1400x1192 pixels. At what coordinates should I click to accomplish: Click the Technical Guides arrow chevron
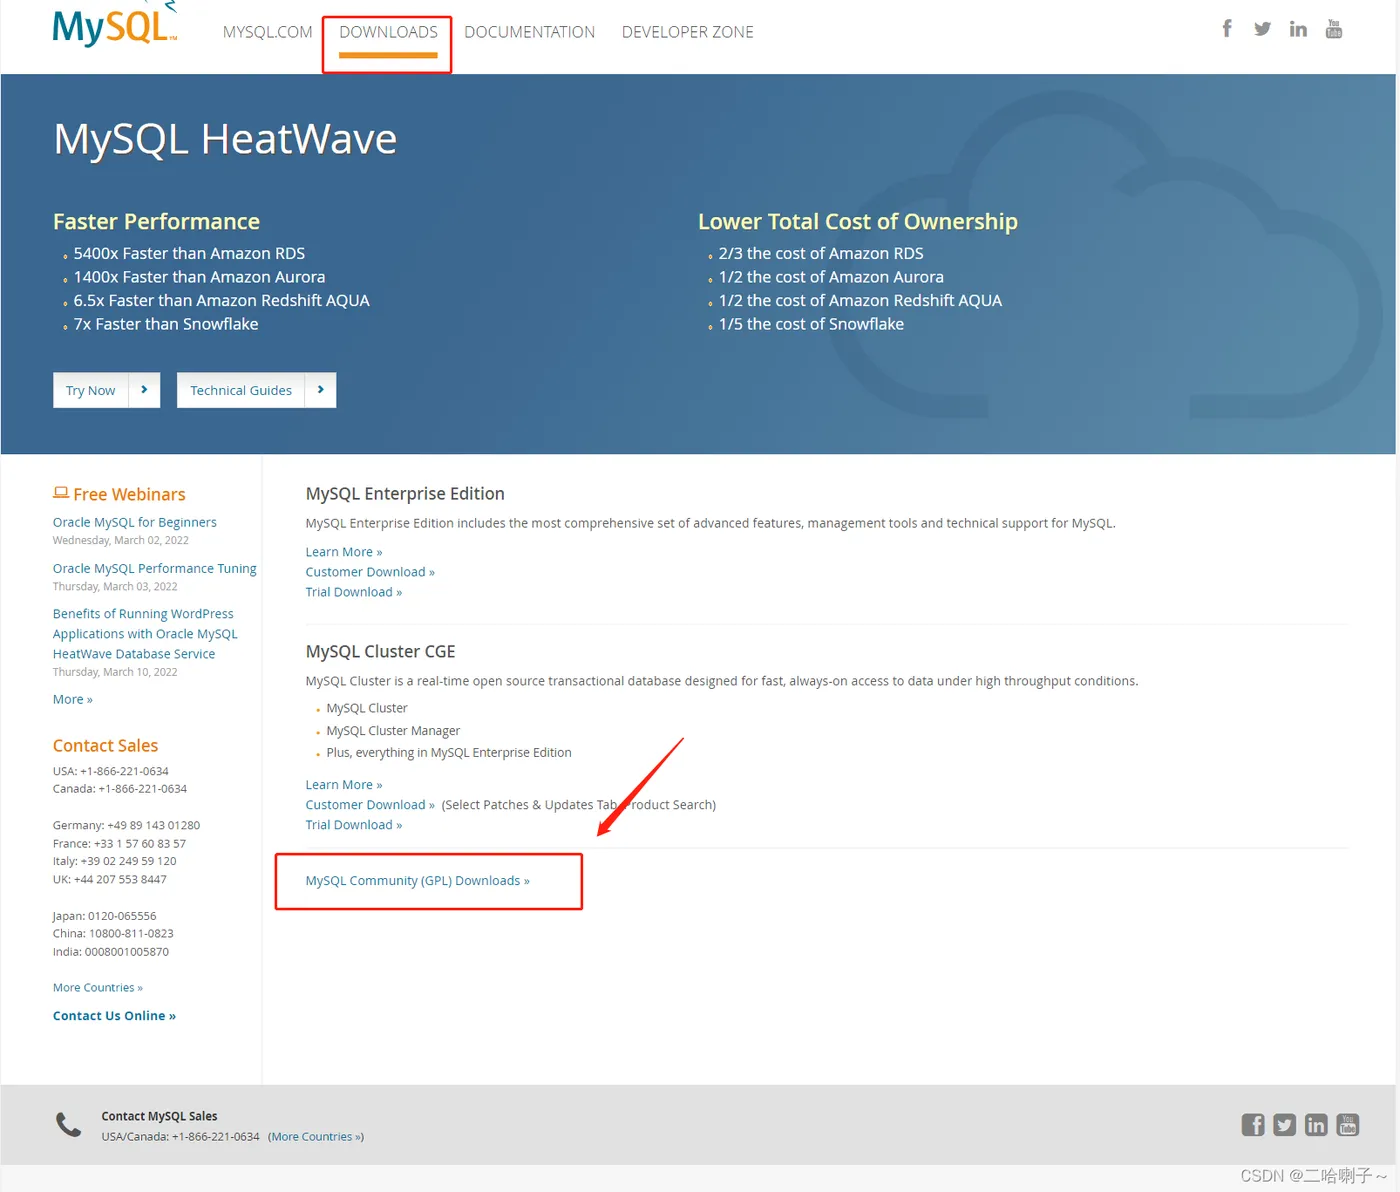[x=320, y=390]
